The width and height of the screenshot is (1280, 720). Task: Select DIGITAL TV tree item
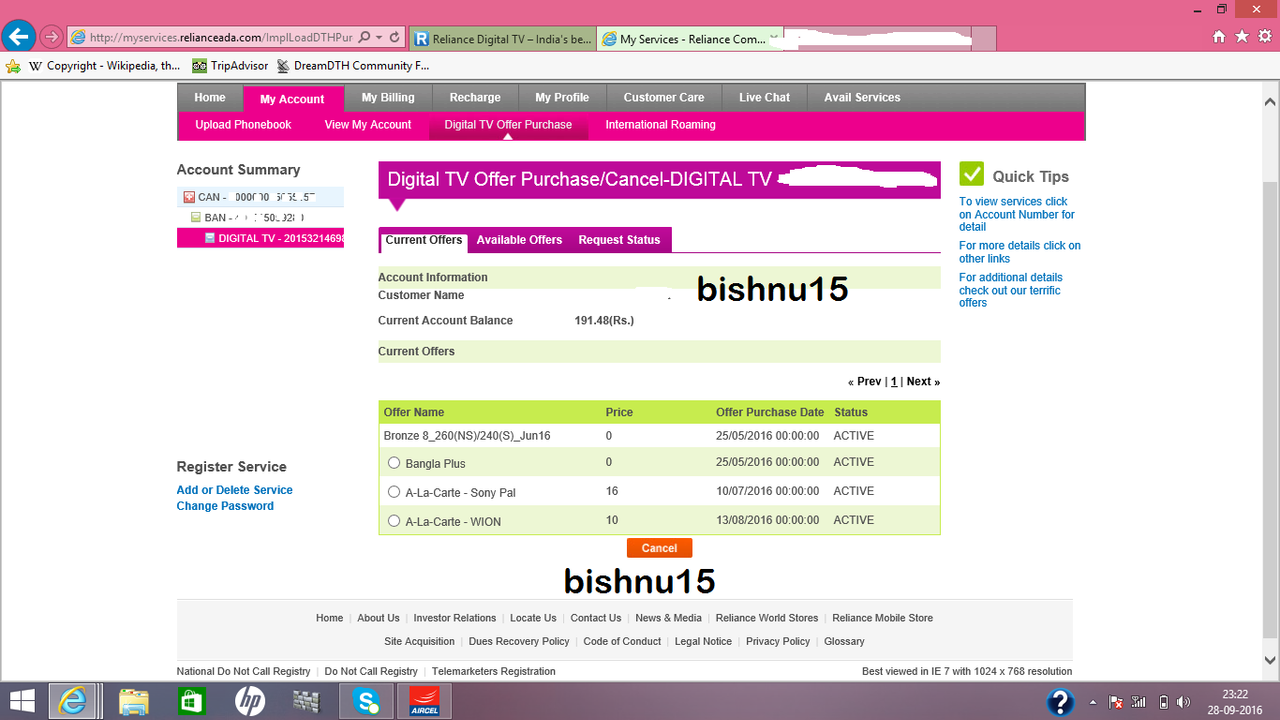point(260,238)
